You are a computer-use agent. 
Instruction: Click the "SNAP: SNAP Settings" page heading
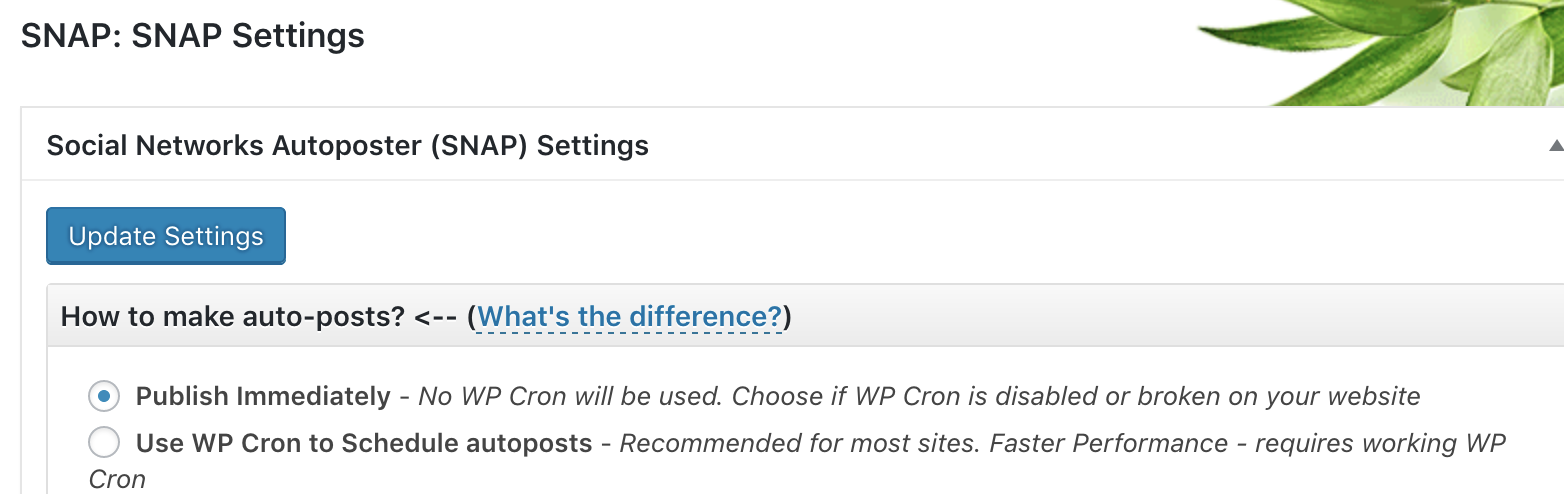pos(193,37)
